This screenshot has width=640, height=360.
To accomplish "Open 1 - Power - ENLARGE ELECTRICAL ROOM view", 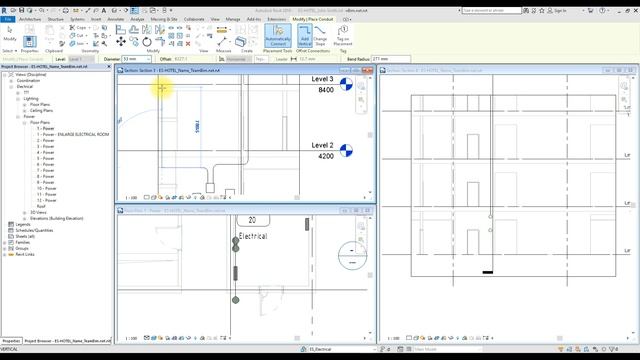I will point(73,134).
